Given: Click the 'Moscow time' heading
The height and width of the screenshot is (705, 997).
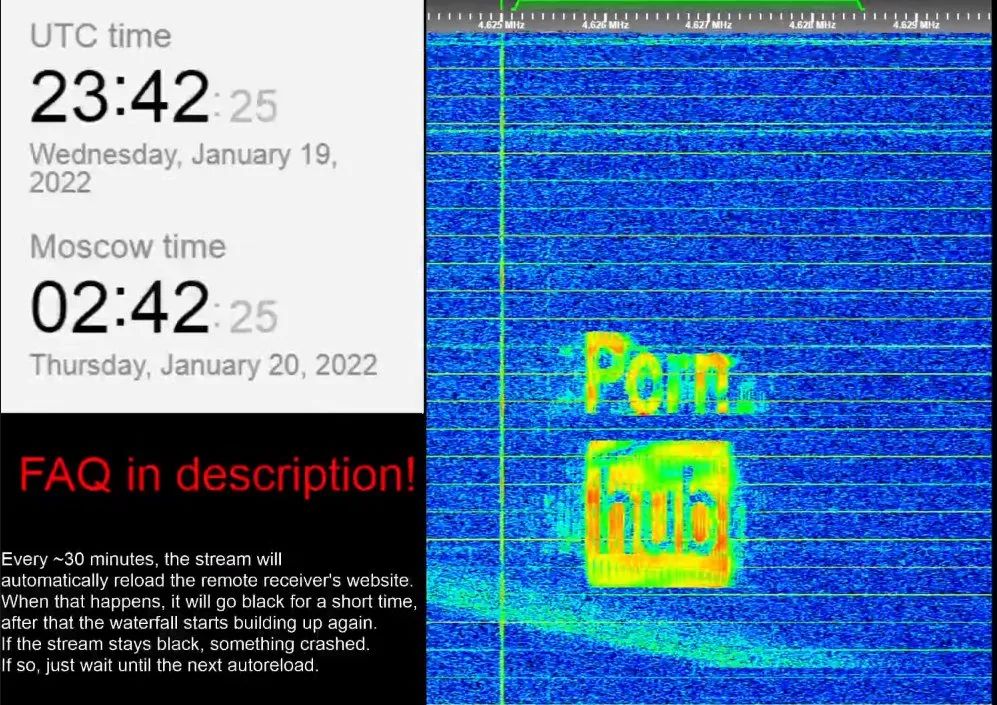Looking at the screenshot, I should click(128, 247).
